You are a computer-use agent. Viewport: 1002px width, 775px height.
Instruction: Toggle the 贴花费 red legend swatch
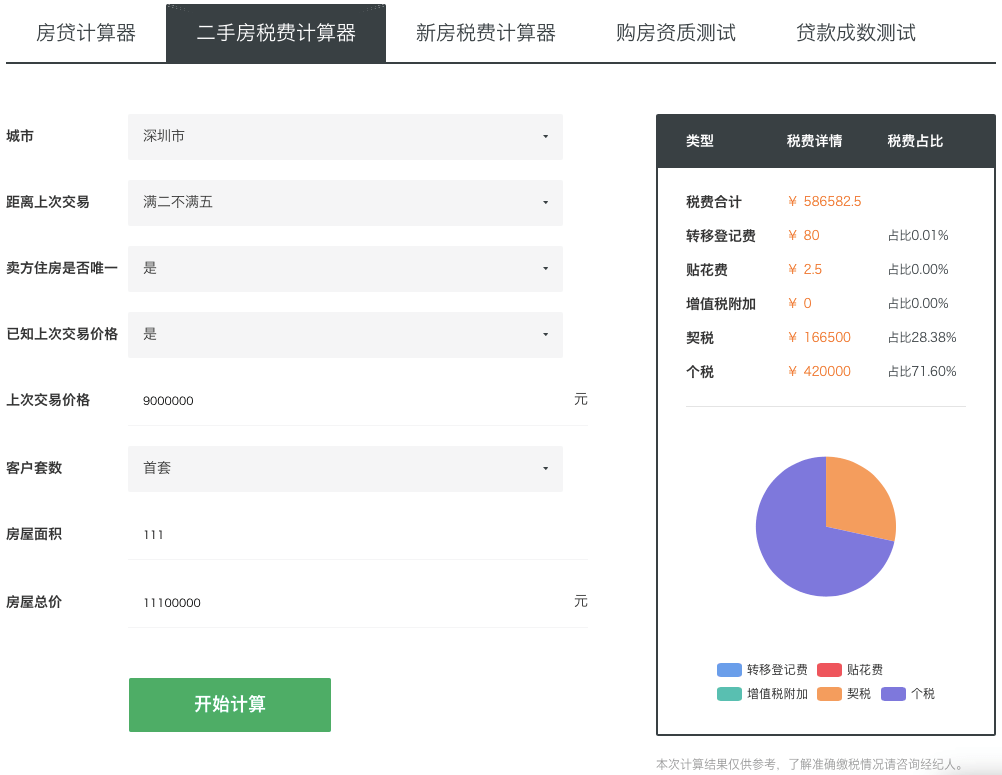[829, 670]
